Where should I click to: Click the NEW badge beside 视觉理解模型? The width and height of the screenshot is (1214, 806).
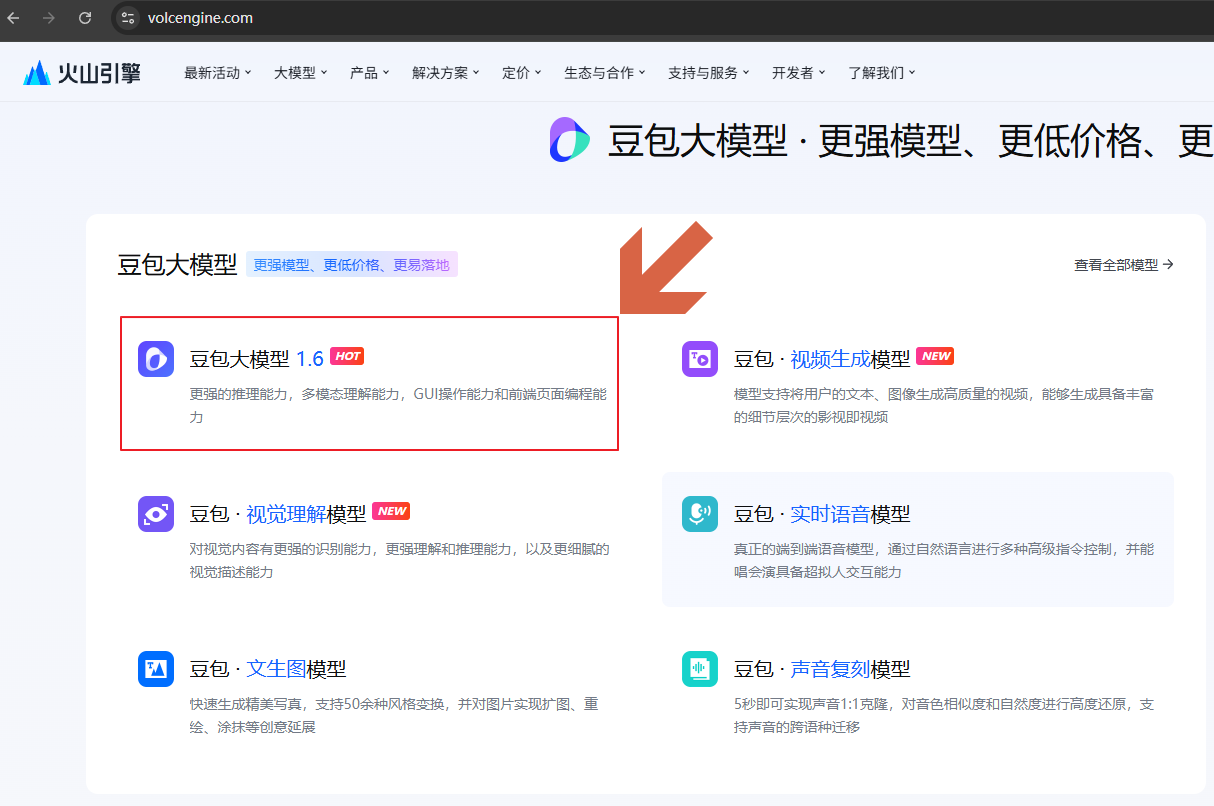[x=391, y=511]
